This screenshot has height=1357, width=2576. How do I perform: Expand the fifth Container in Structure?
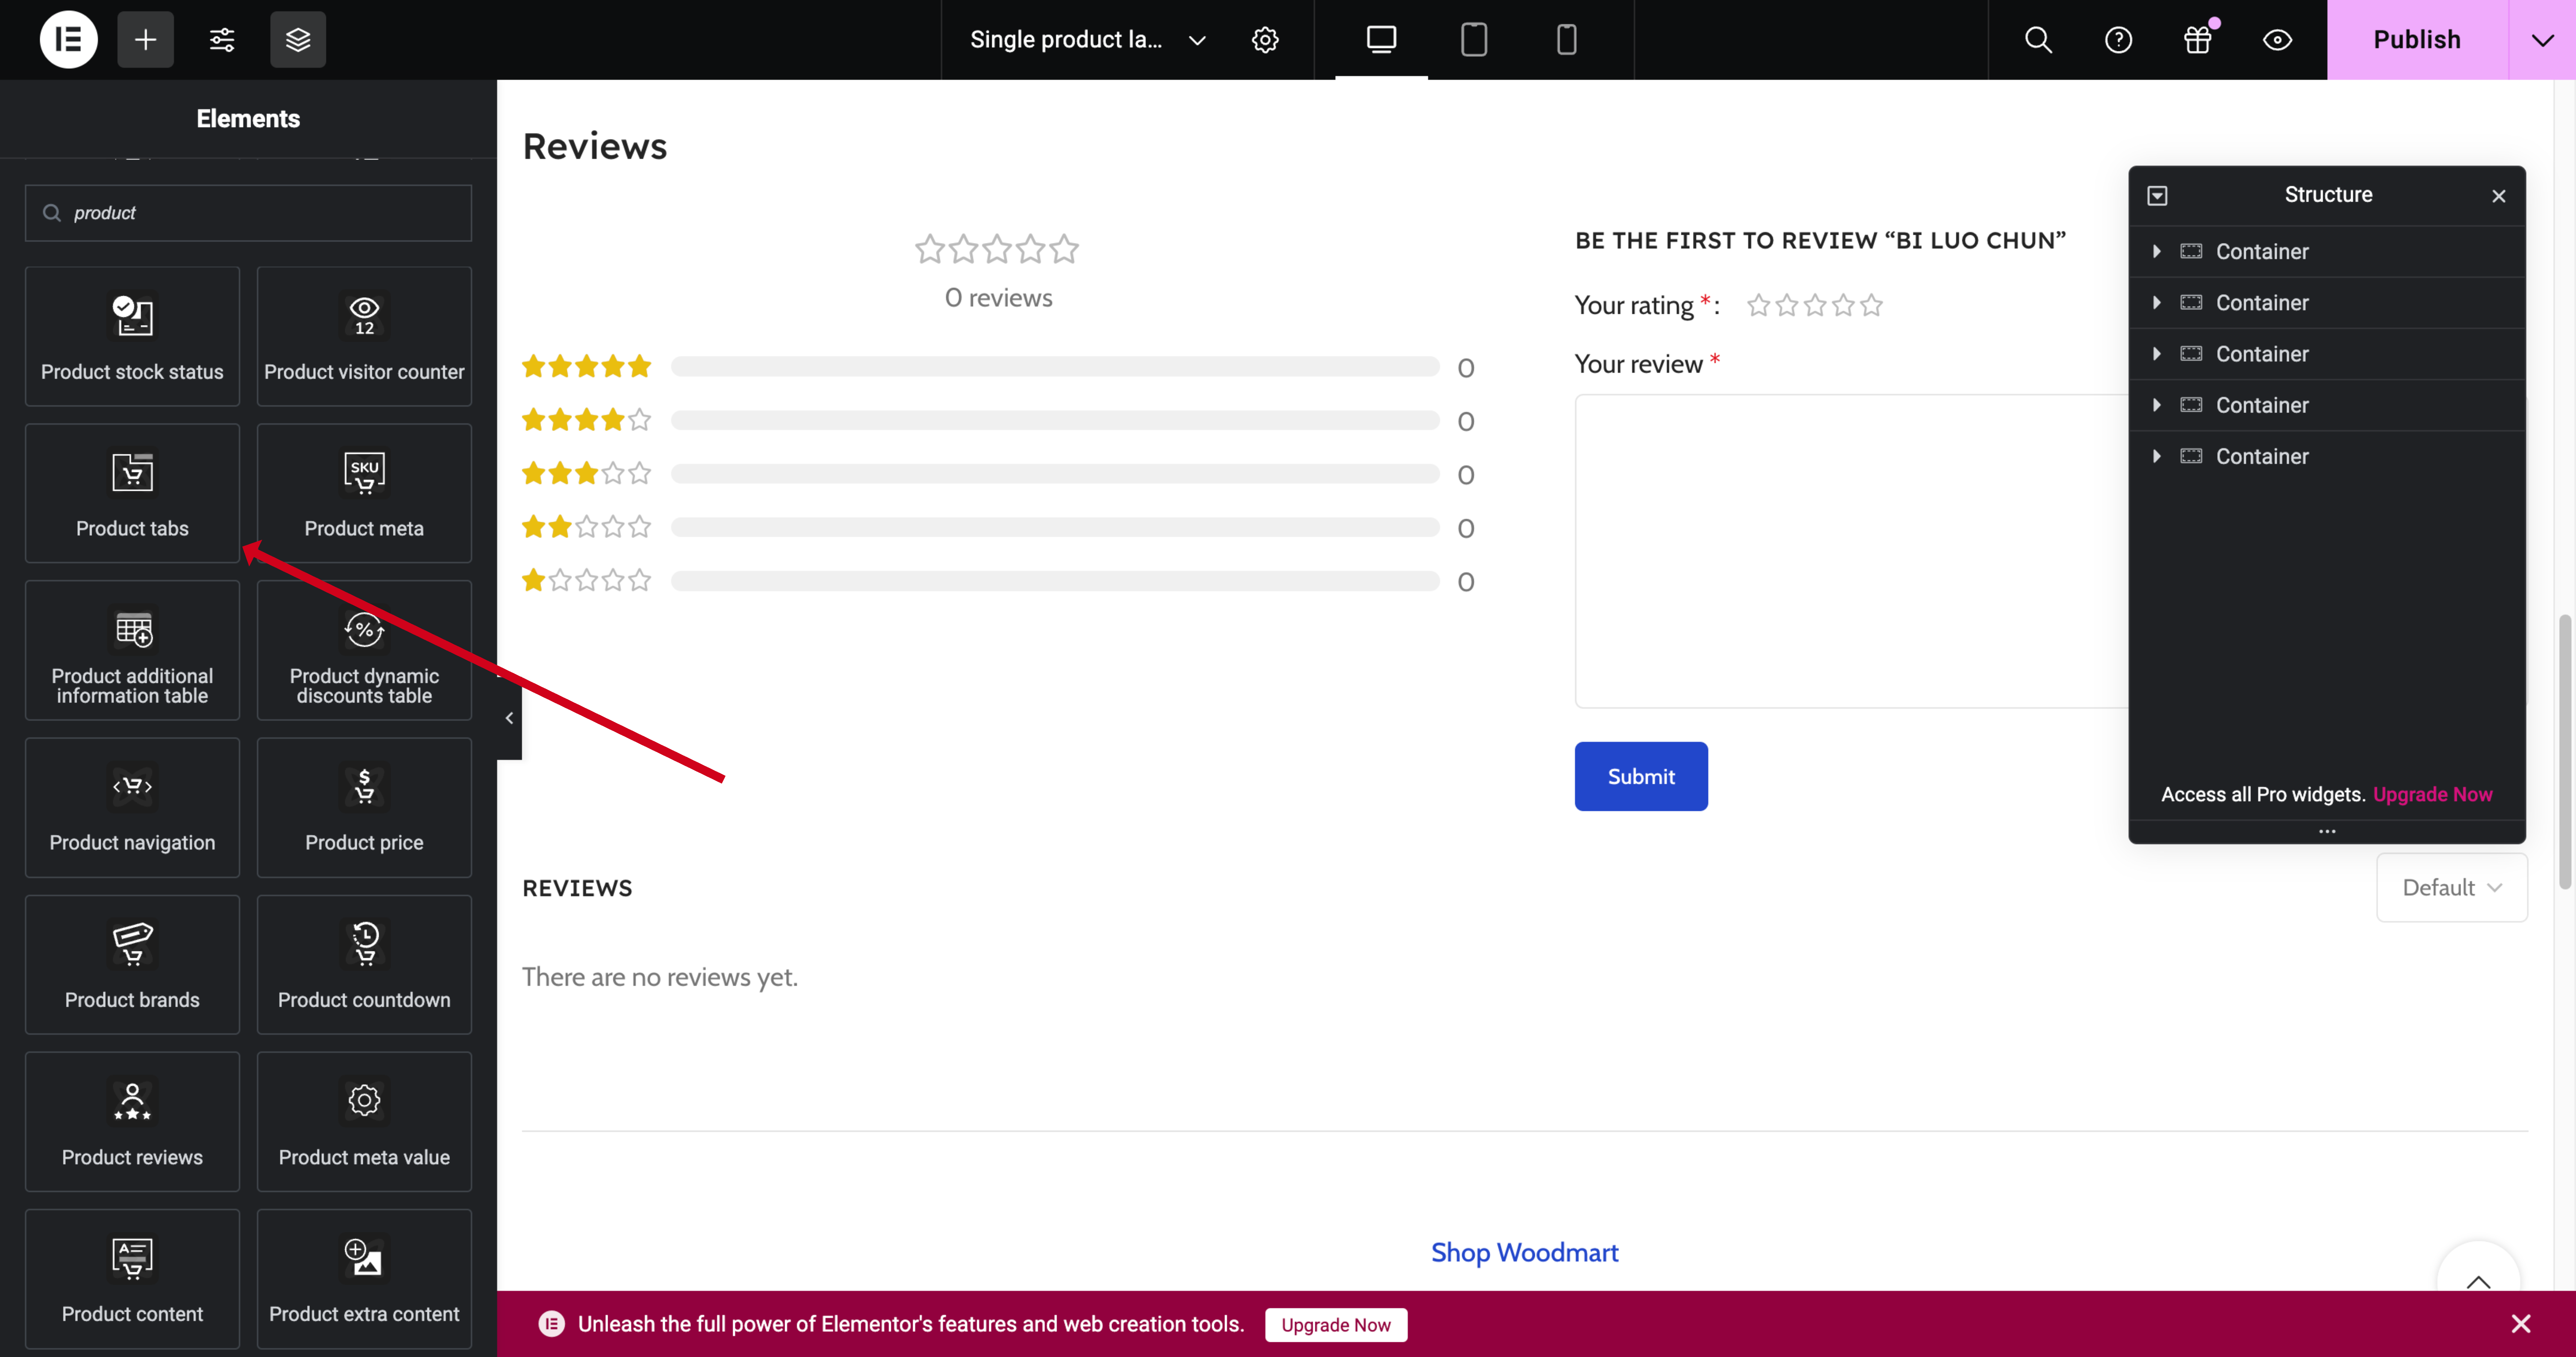2157,456
